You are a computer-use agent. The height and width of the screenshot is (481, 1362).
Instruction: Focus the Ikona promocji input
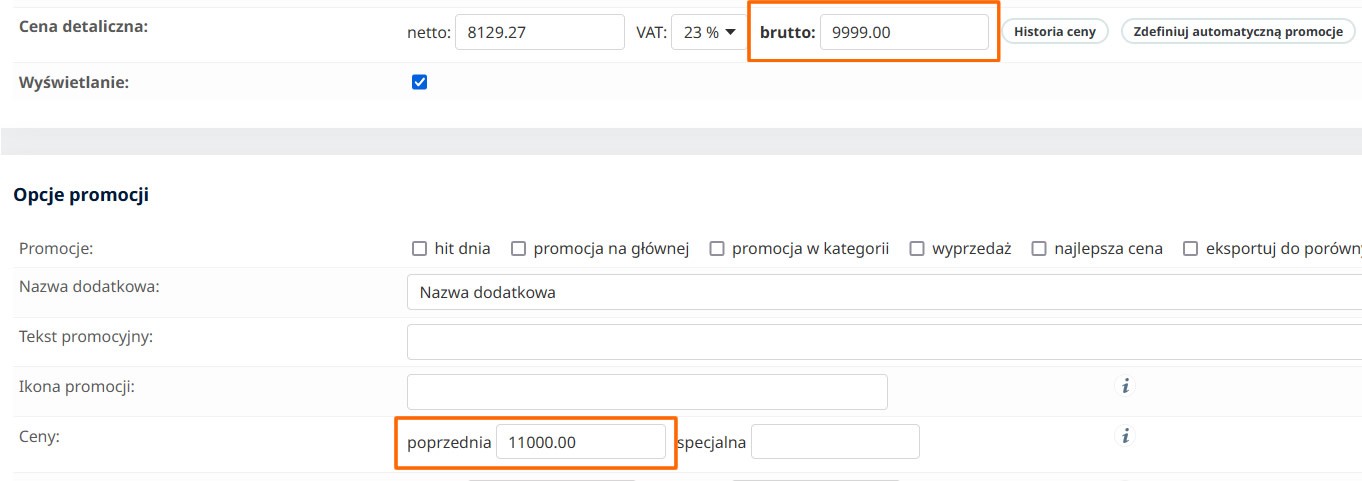(647, 392)
